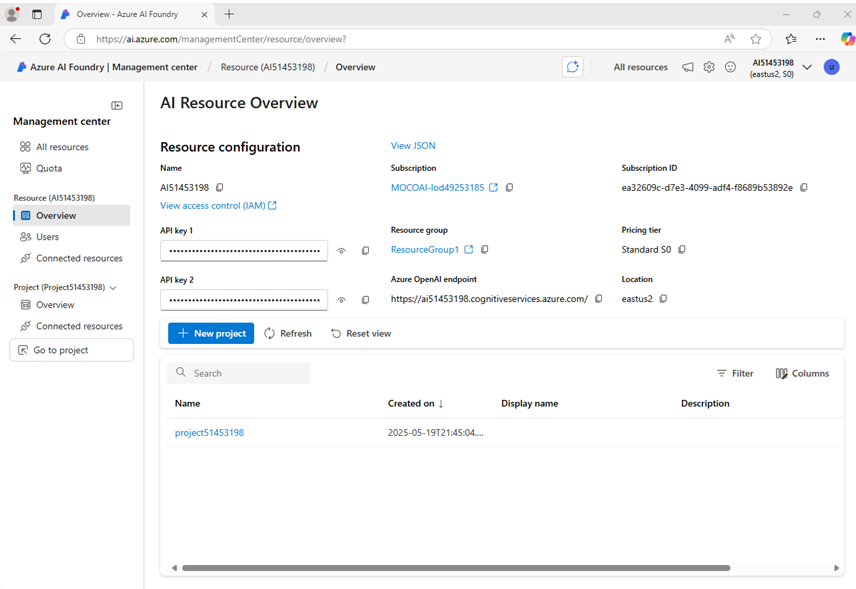The height and width of the screenshot is (589, 856).
Task: Copy the eastus2 location value
Action: pyautogui.click(x=663, y=299)
